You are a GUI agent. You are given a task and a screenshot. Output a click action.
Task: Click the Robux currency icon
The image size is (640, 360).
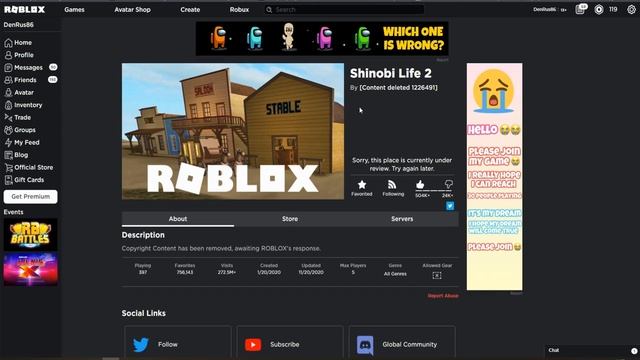pyautogui.click(x=598, y=9)
